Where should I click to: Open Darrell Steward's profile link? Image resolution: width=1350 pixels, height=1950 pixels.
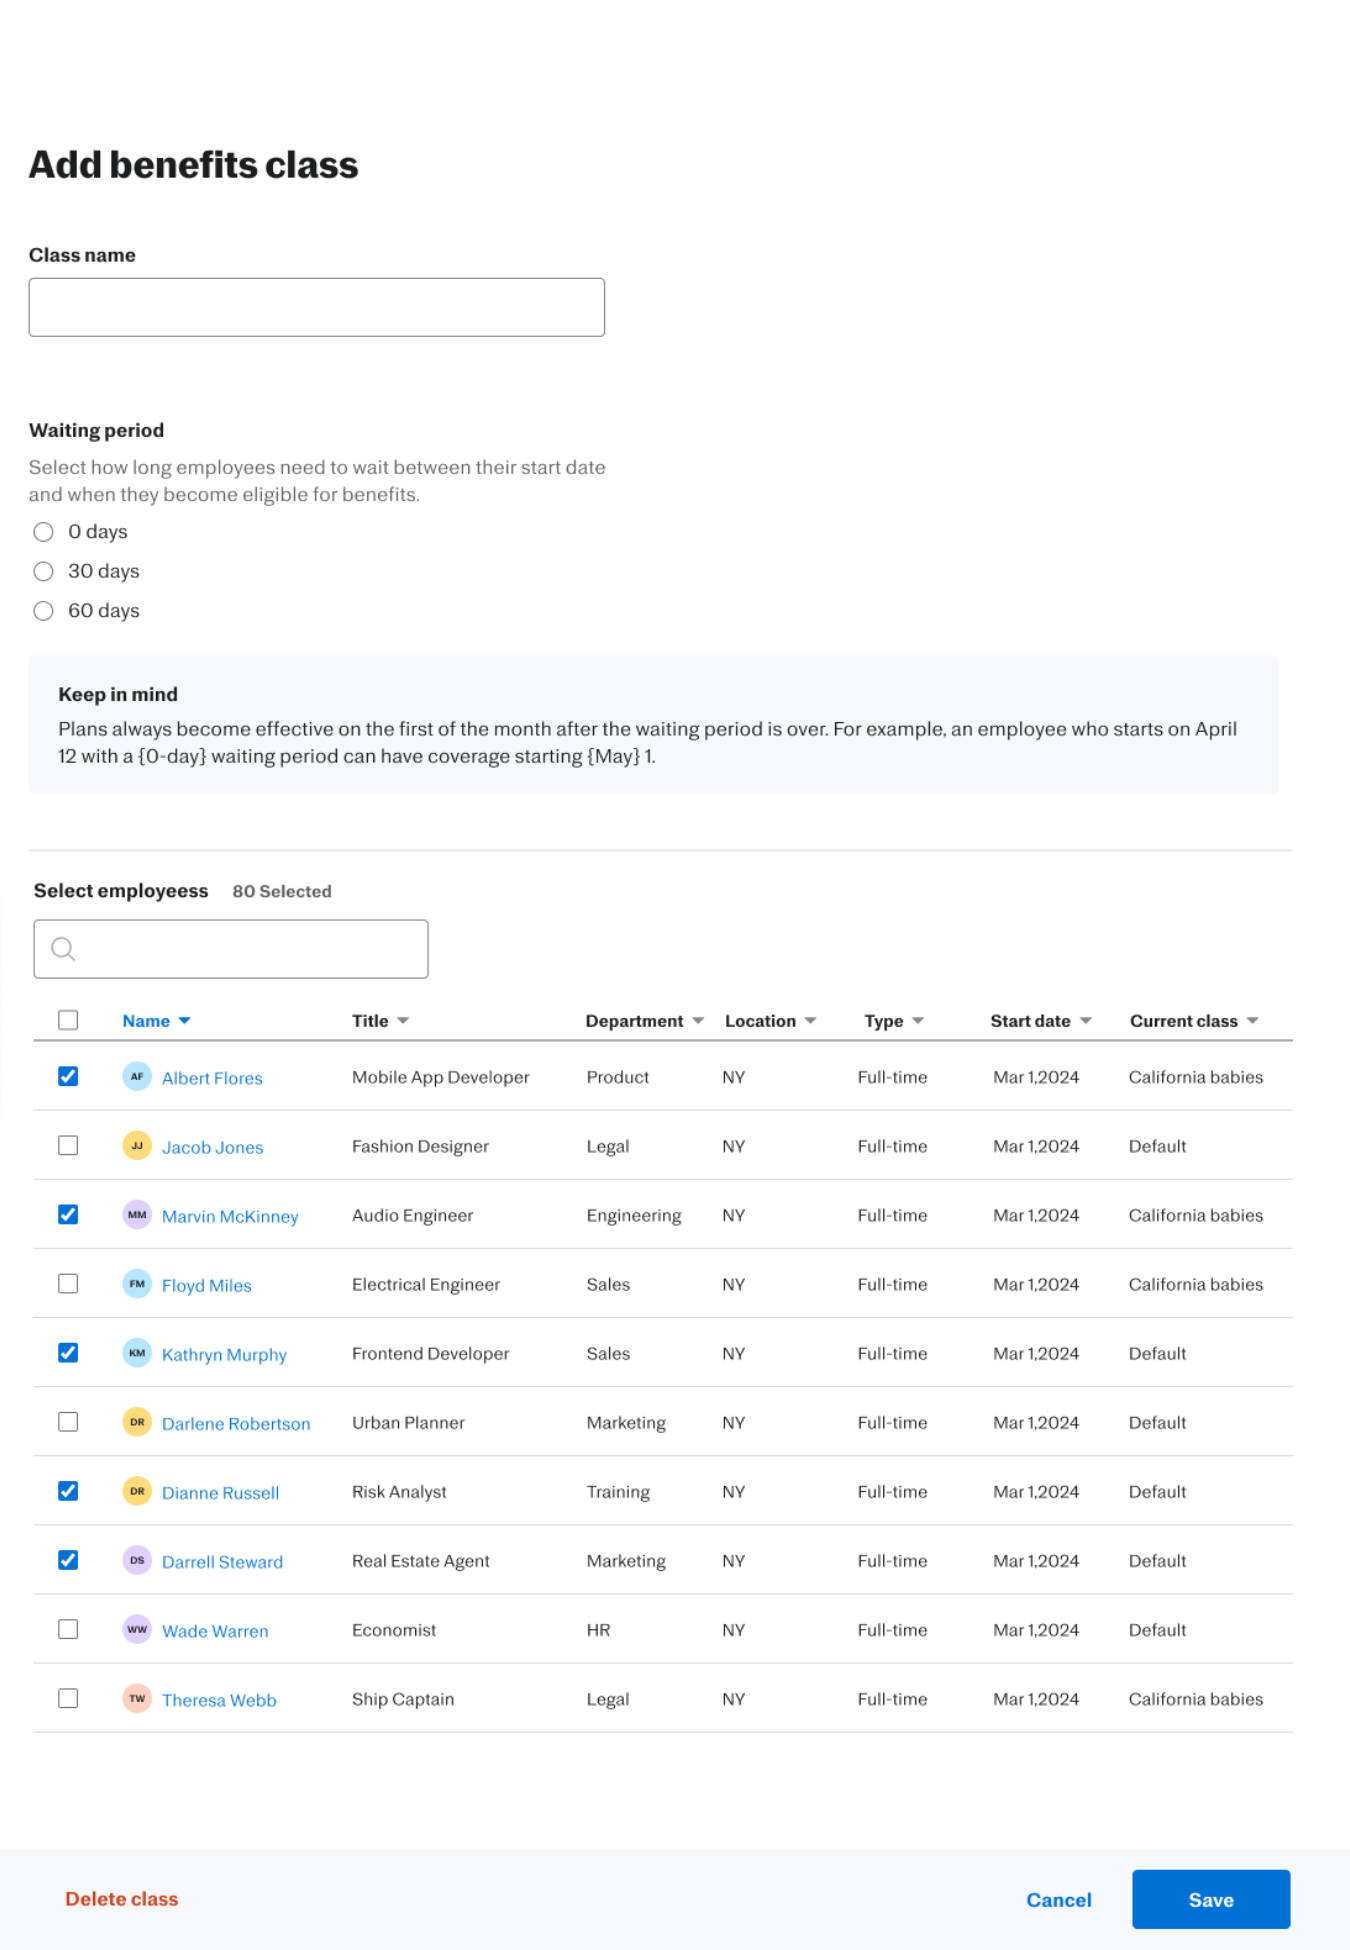pos(222,1561)
